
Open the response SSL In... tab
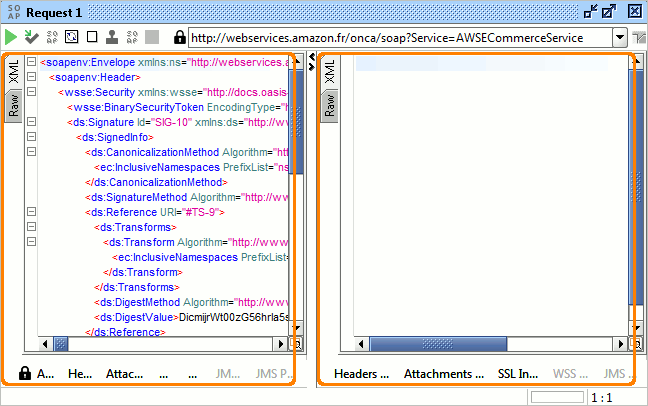(x=518, y=374)
